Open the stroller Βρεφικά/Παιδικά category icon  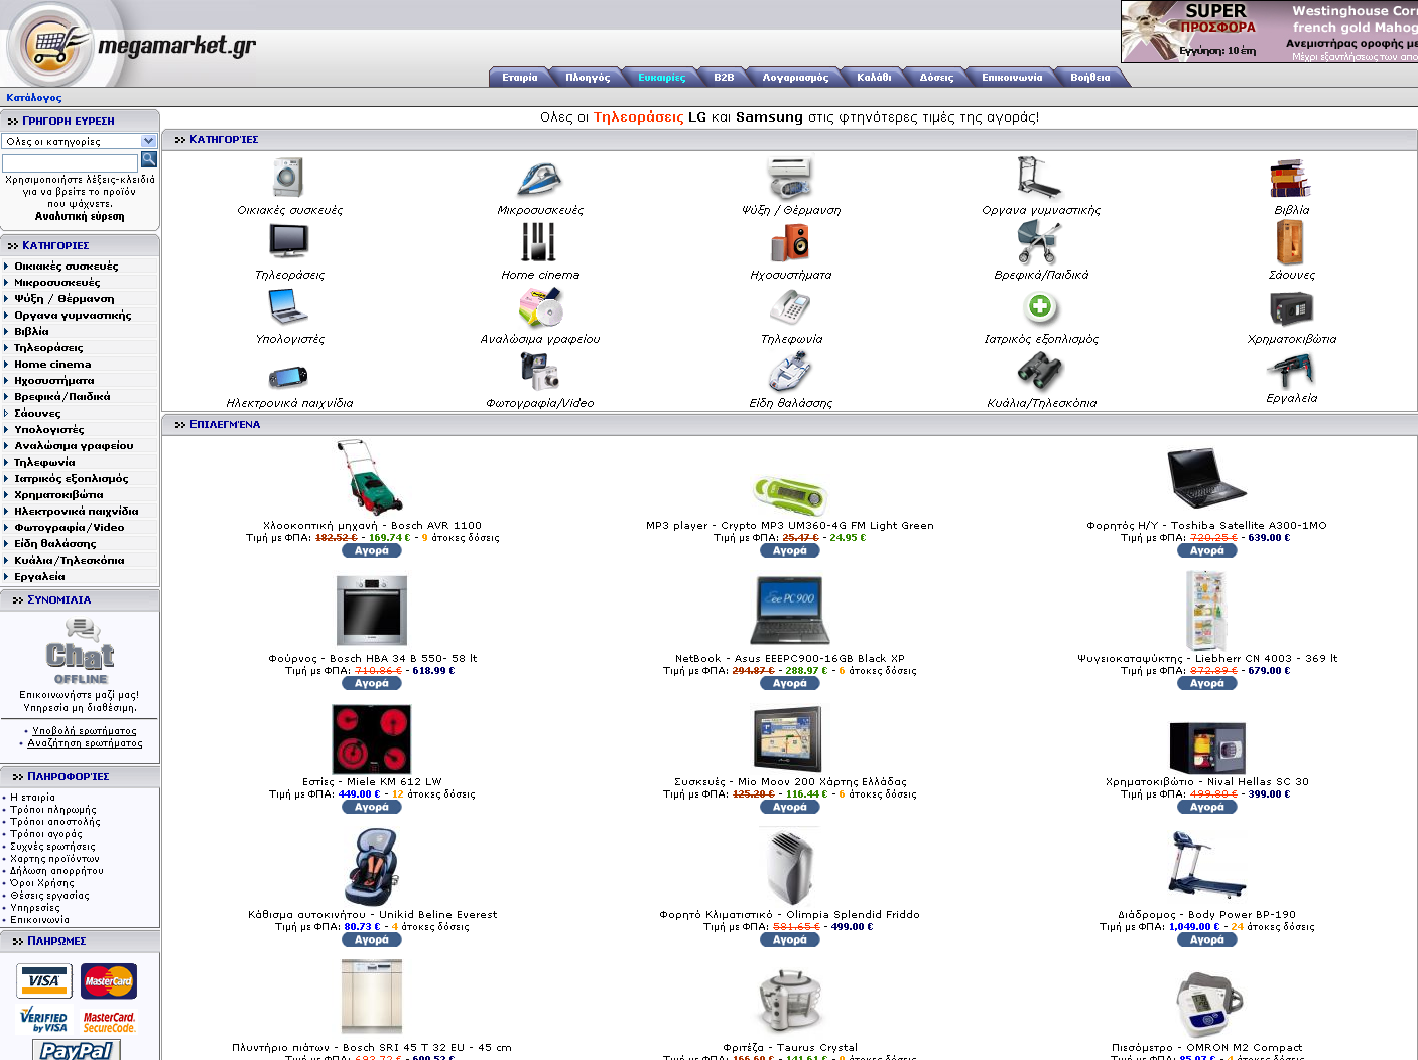(1039, 242)
